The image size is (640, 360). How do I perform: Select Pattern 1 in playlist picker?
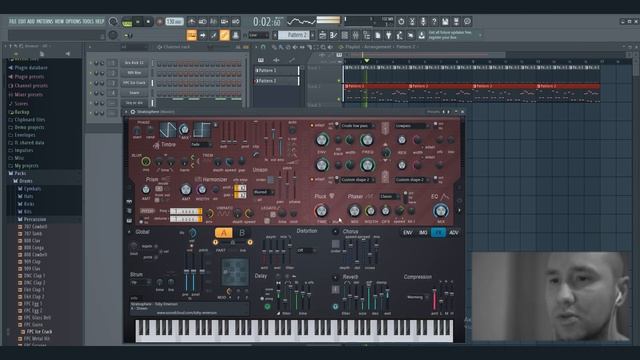(276, 71)
